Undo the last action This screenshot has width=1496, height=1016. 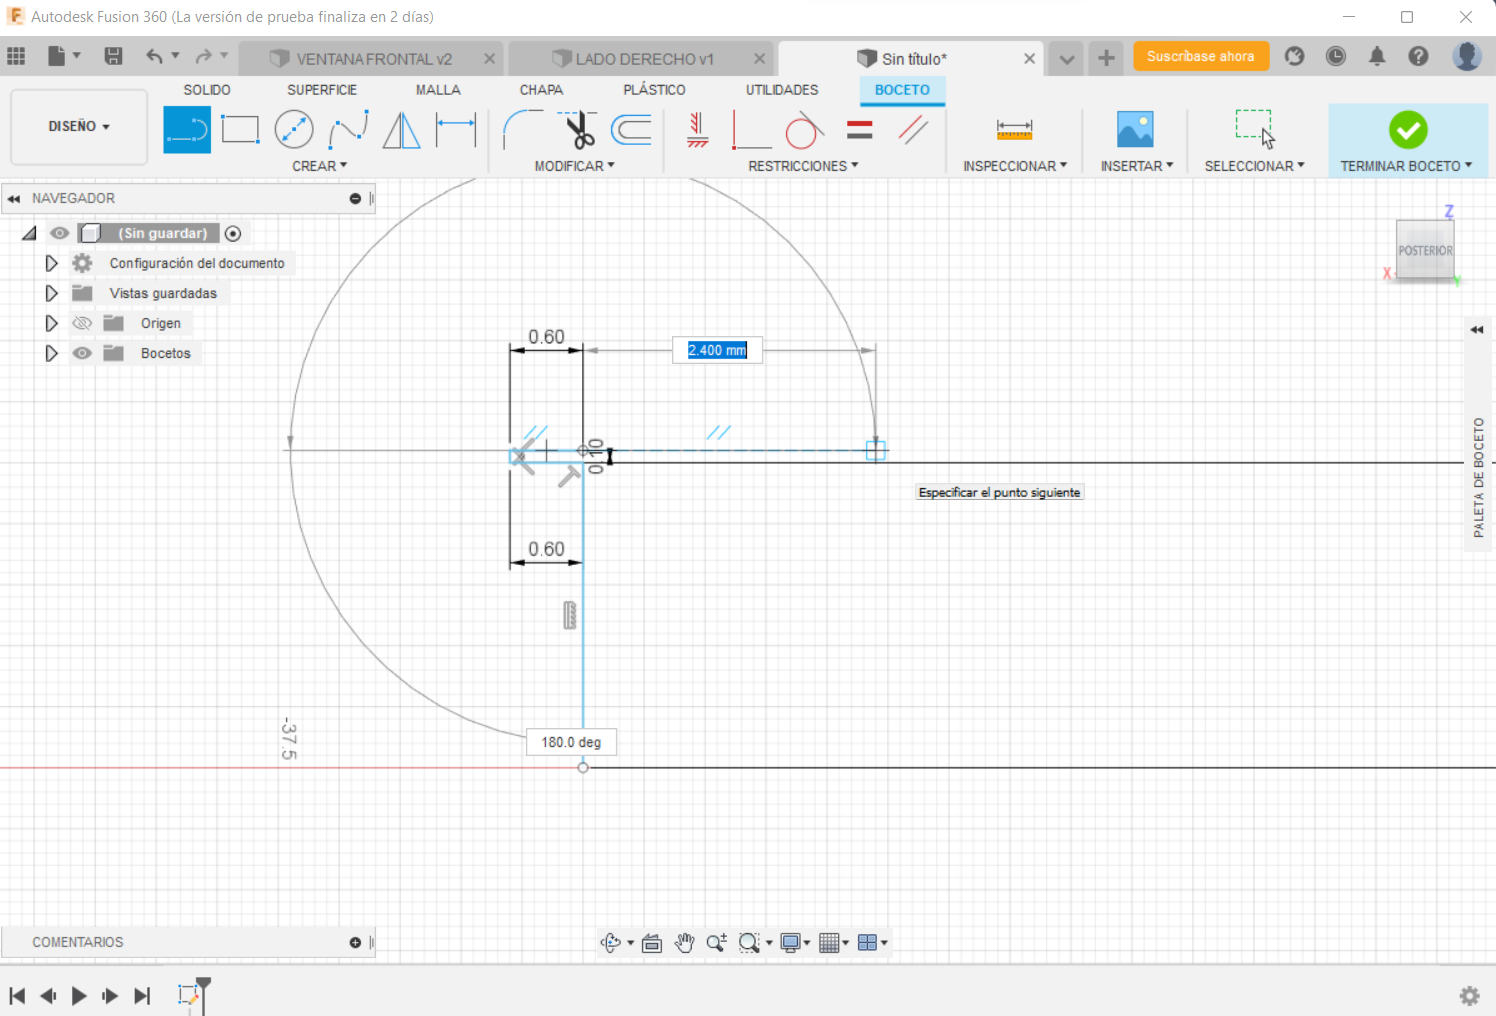tap(154, 56)
